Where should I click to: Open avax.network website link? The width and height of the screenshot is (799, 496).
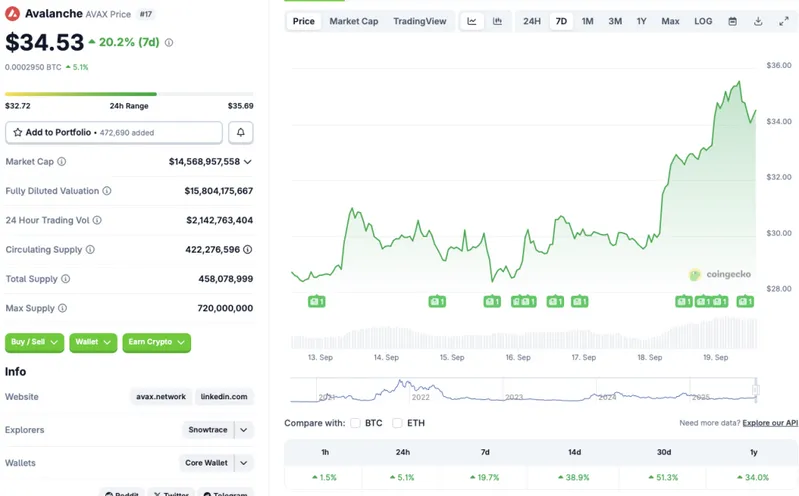pos(161,397)
